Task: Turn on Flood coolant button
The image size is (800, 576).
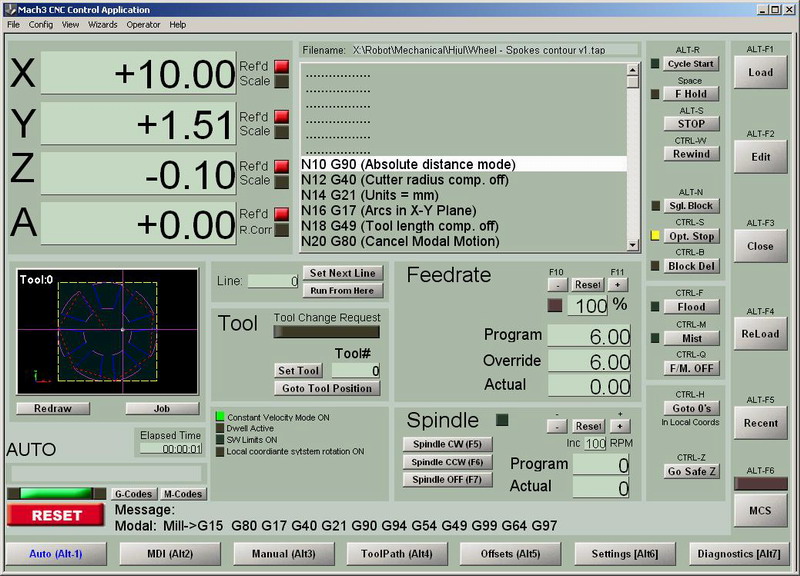Action: 691,307
